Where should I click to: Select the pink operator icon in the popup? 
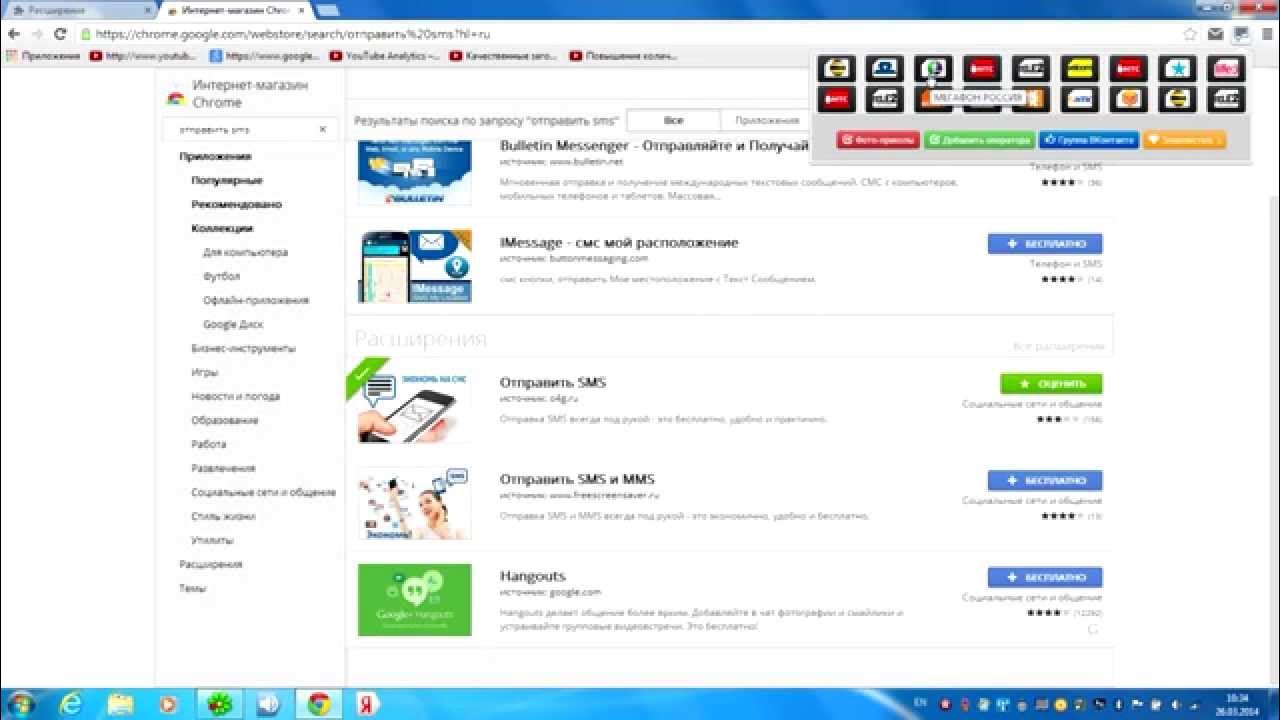click(1227, 69)
